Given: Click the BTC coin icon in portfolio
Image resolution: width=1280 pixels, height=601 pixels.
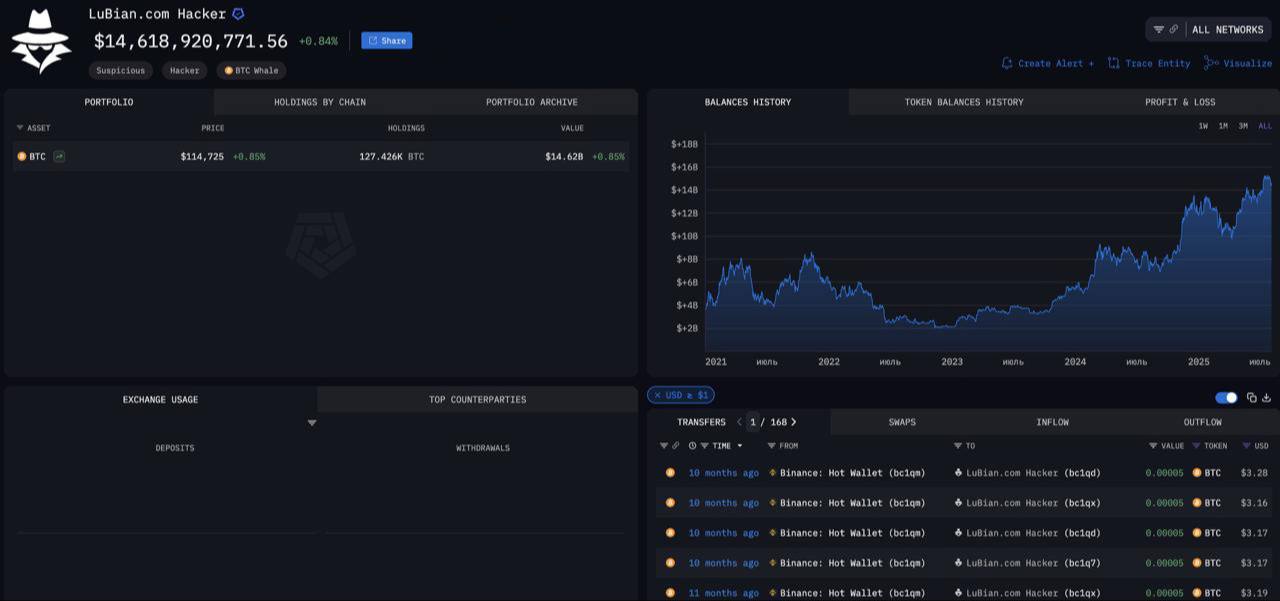Looking at the screenshot, I should [x=22, y=157].
